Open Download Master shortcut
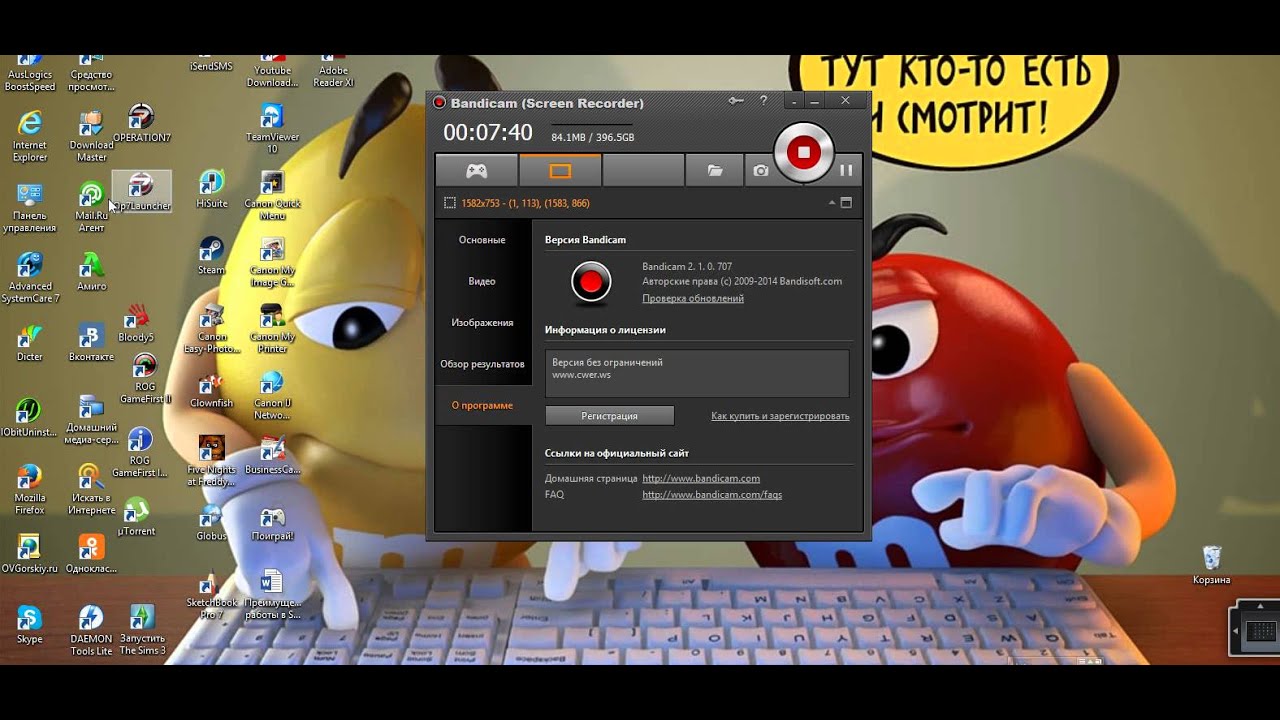Image resolution: width=1280 pixels, height=720 pixels. pyautogui.click(x=91, y=136)
